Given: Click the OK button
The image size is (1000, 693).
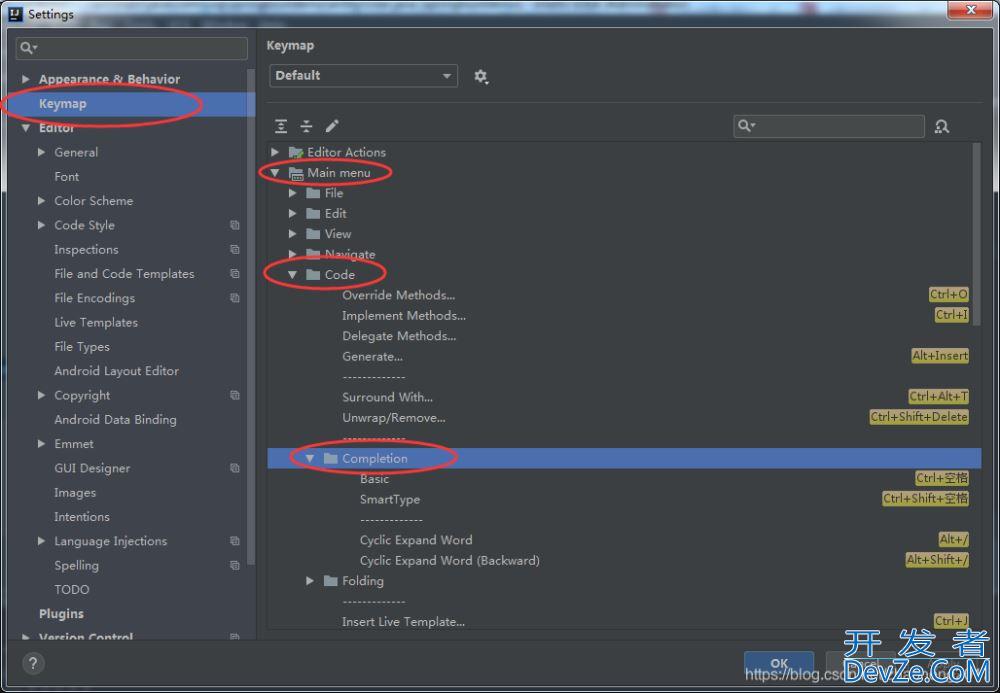Looking at the screenshot, I should click(779, 664).
